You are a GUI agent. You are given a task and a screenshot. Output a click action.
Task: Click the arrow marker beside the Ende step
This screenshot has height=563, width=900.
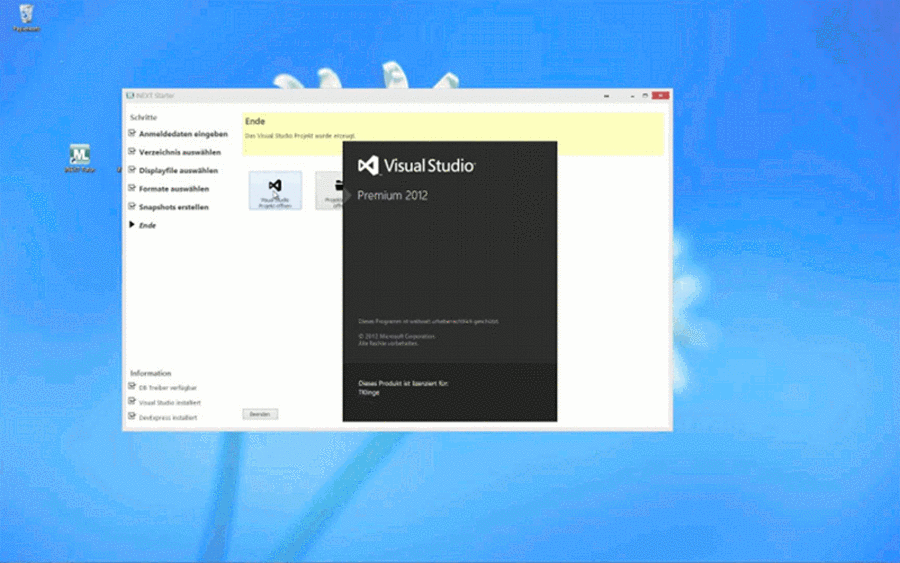click(x=132, y=224)
